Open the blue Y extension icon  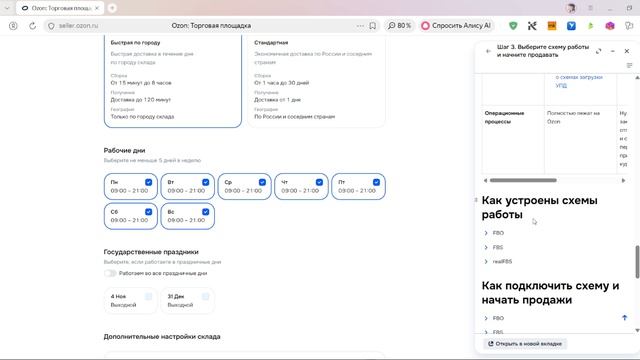(x=571, y=26)
